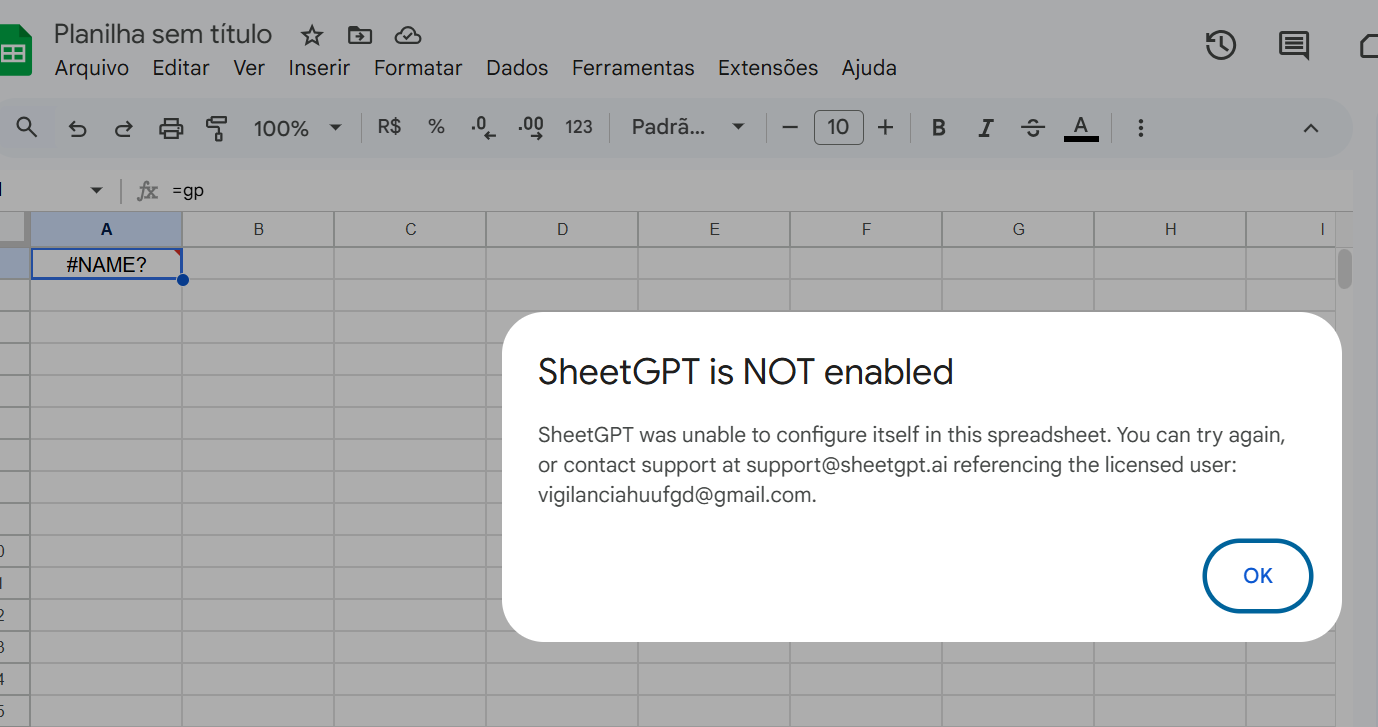Click the font size field
Viewport: 1378px width, 727px height.
click(839, 127)
